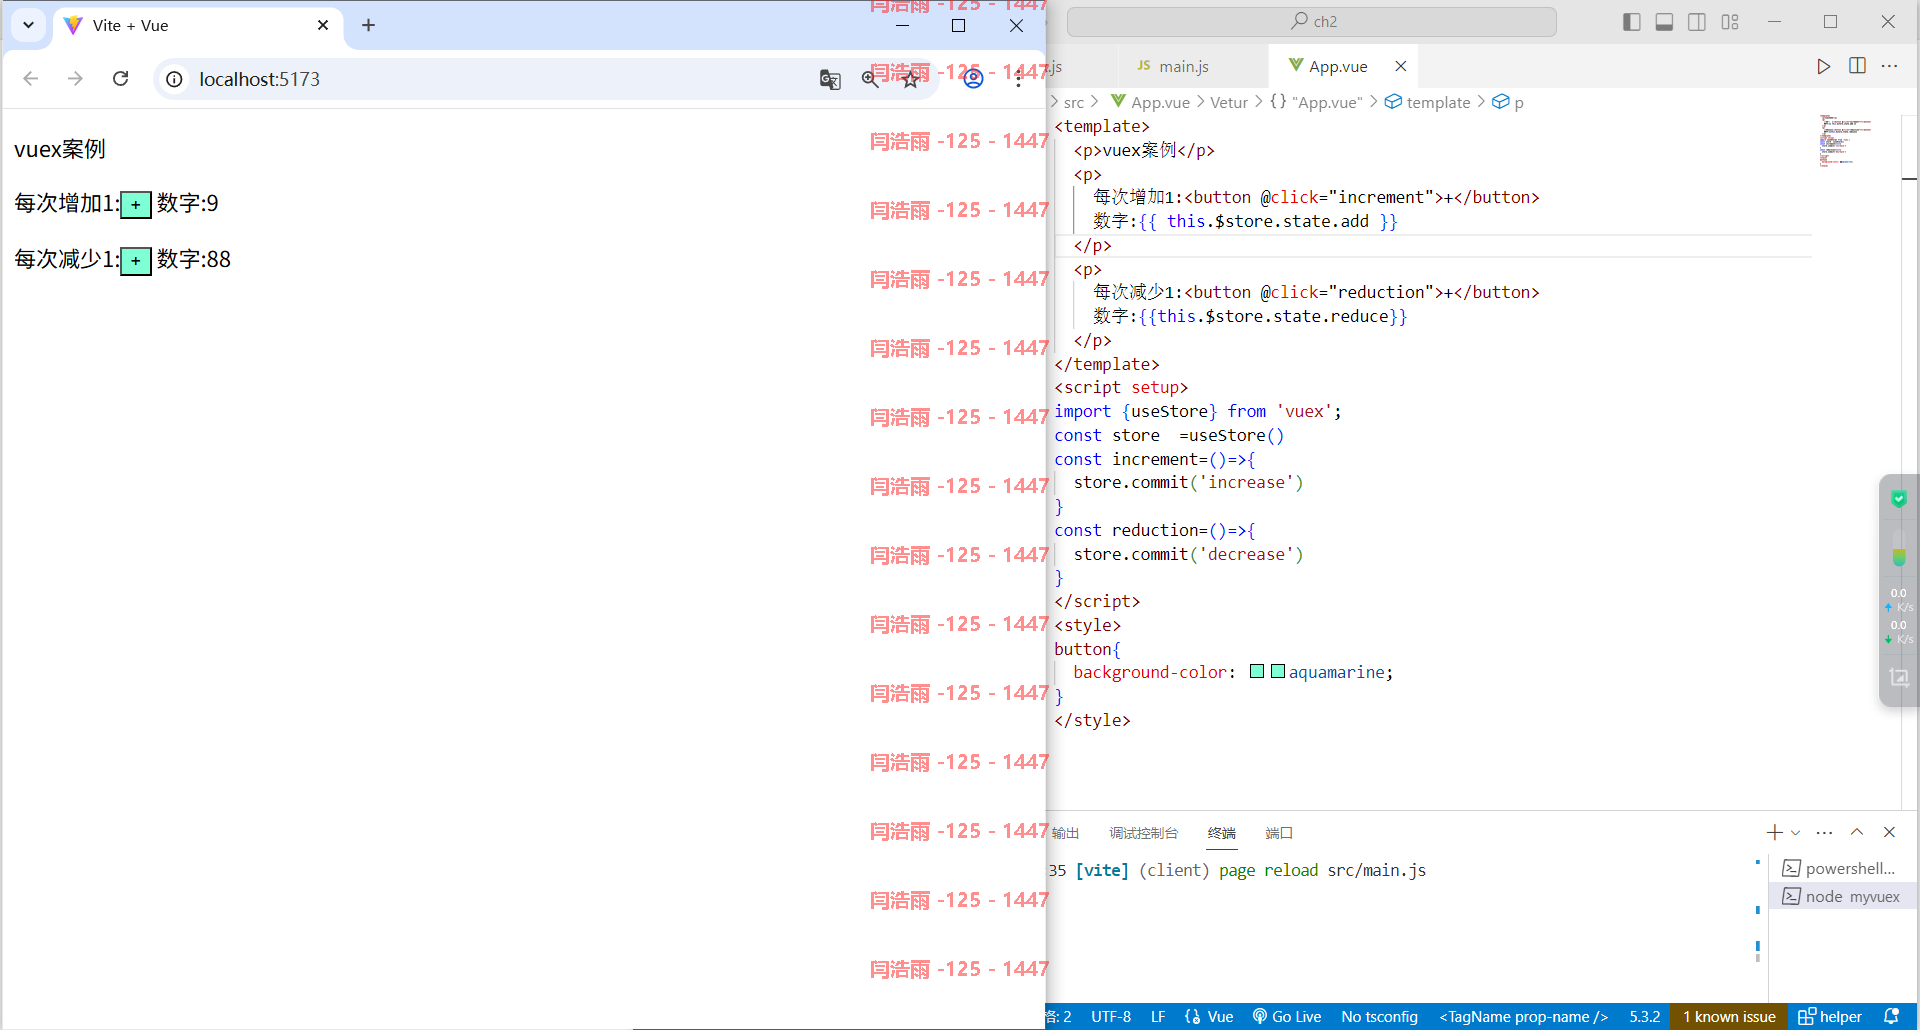Click the p breadcrumb item
Screen dimensions: 1920x1030
[x=1508, y=102]
